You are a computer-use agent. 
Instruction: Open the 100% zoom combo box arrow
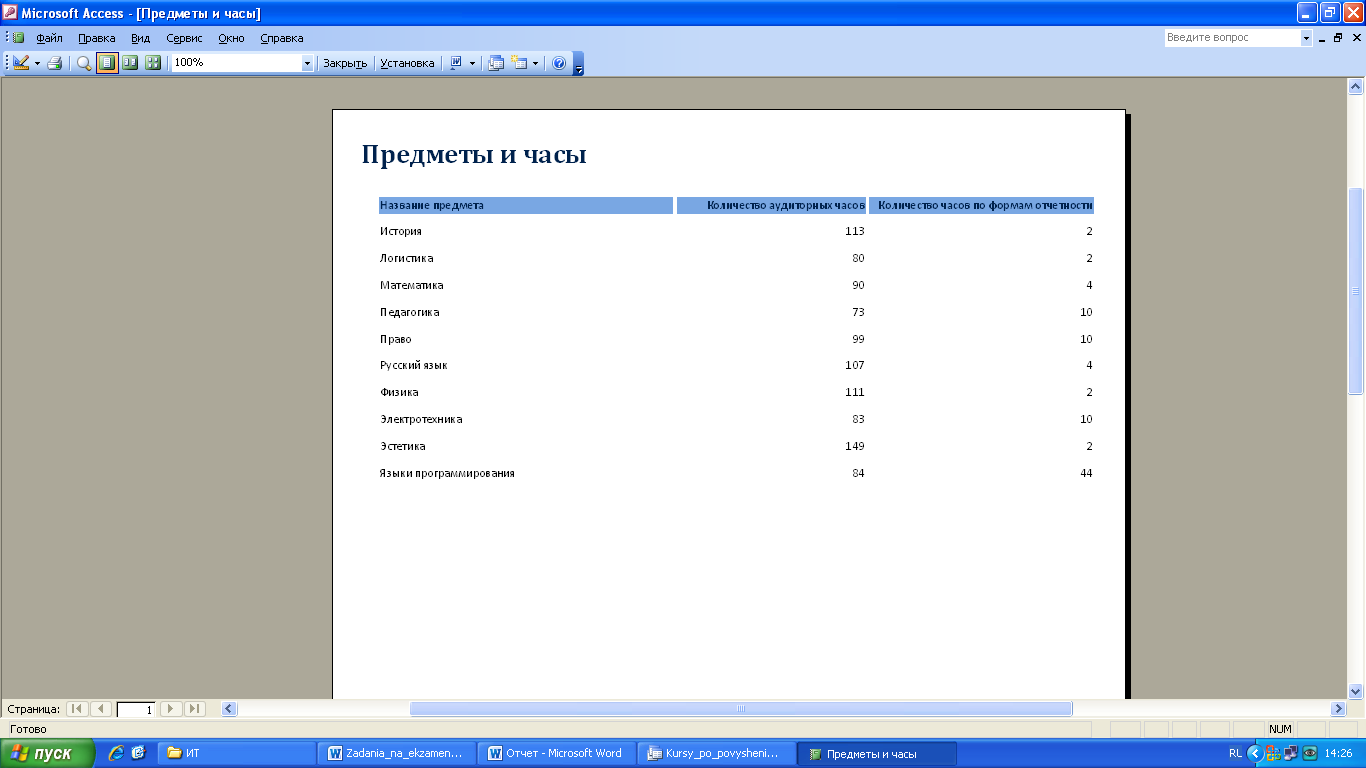[x=307, y=63]
